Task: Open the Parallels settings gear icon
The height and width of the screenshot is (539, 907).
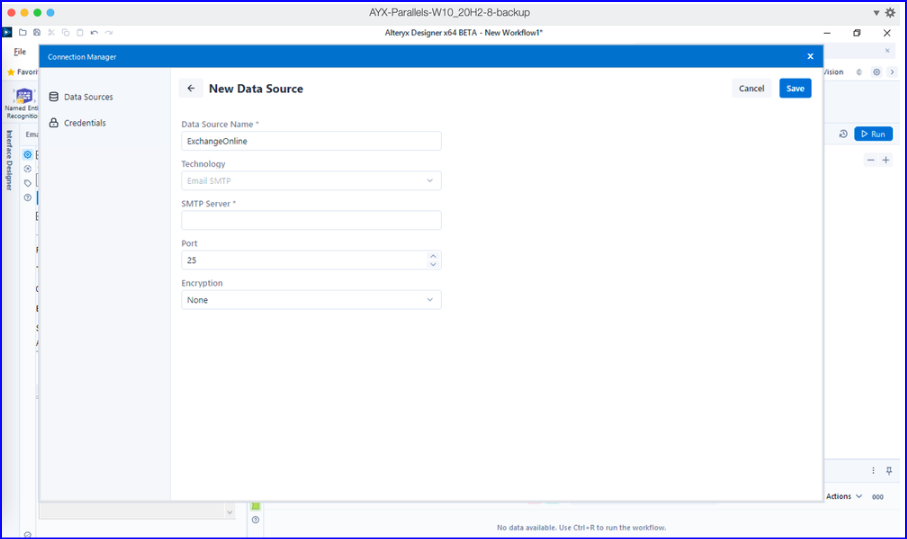Action: 890,12
